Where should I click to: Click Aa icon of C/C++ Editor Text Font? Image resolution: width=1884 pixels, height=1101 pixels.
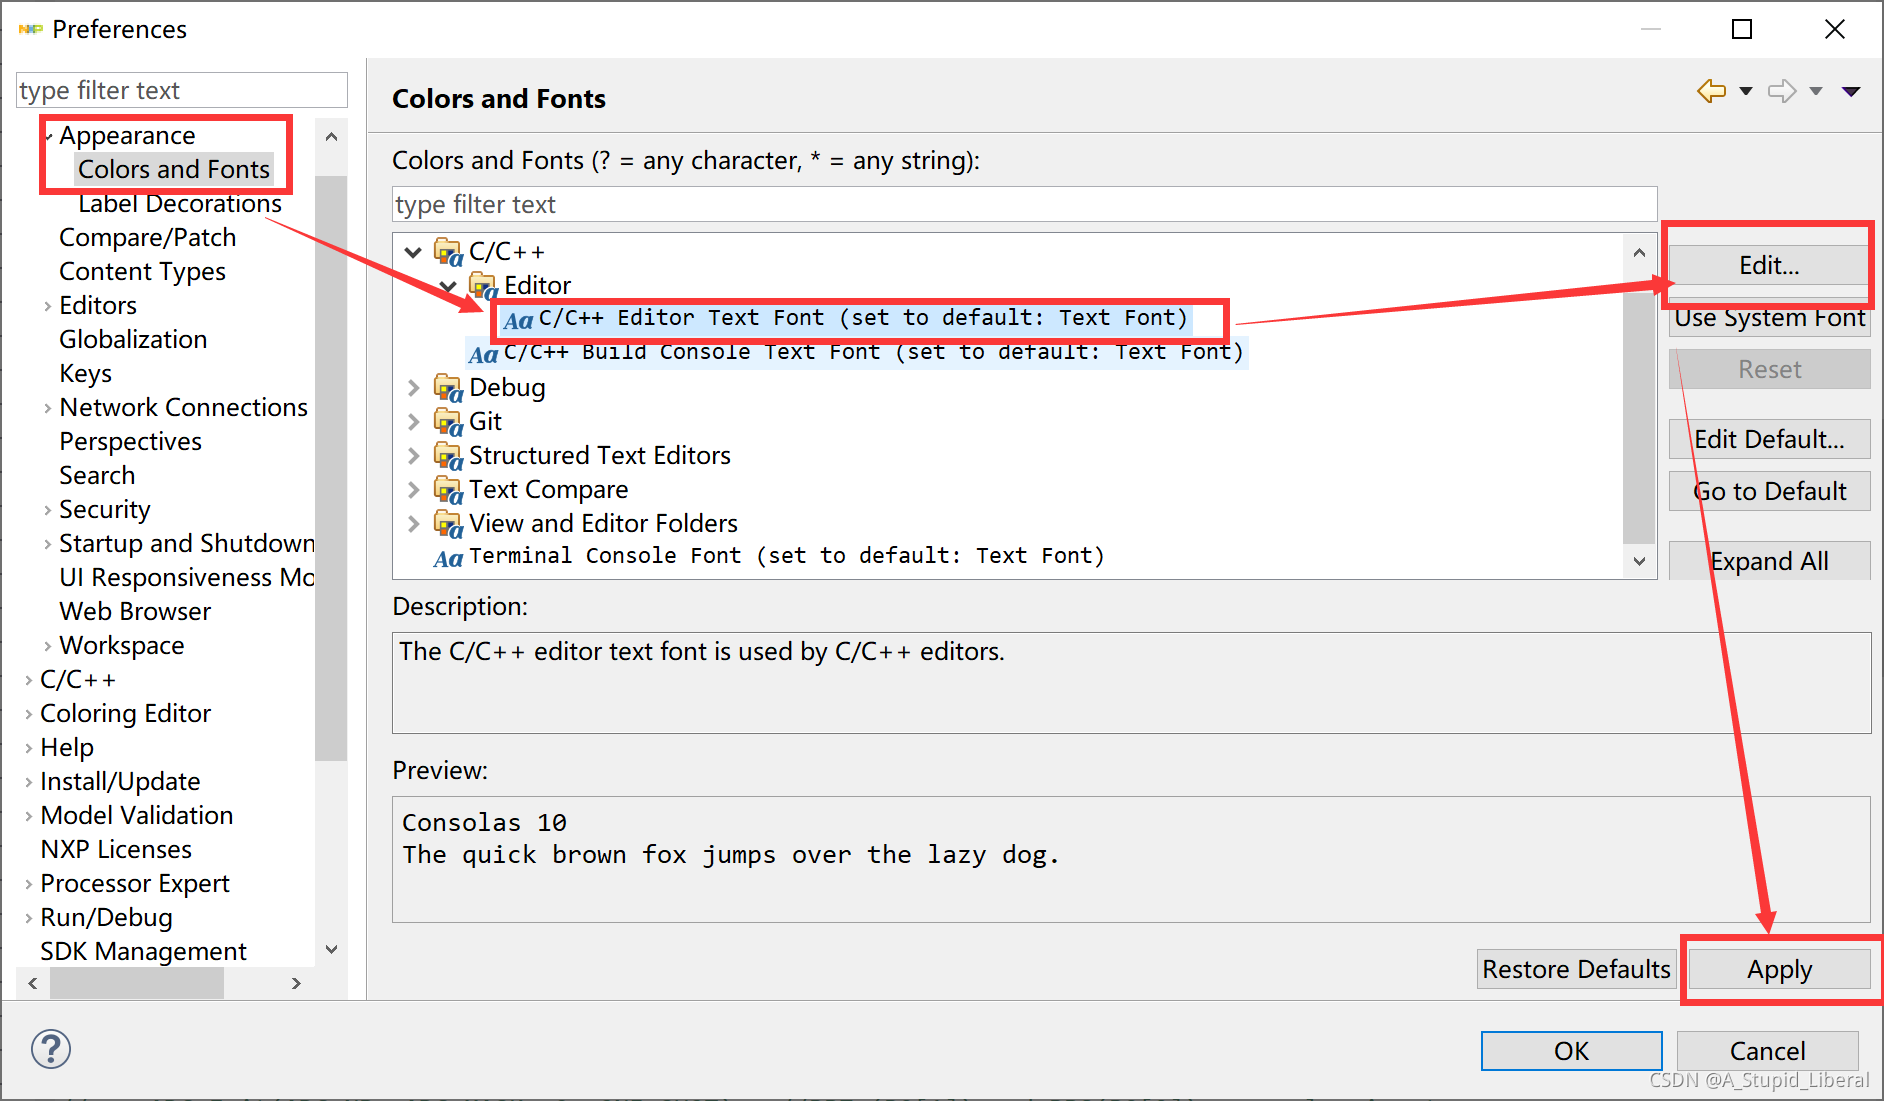pyautogui.click(x=518, y=320)
